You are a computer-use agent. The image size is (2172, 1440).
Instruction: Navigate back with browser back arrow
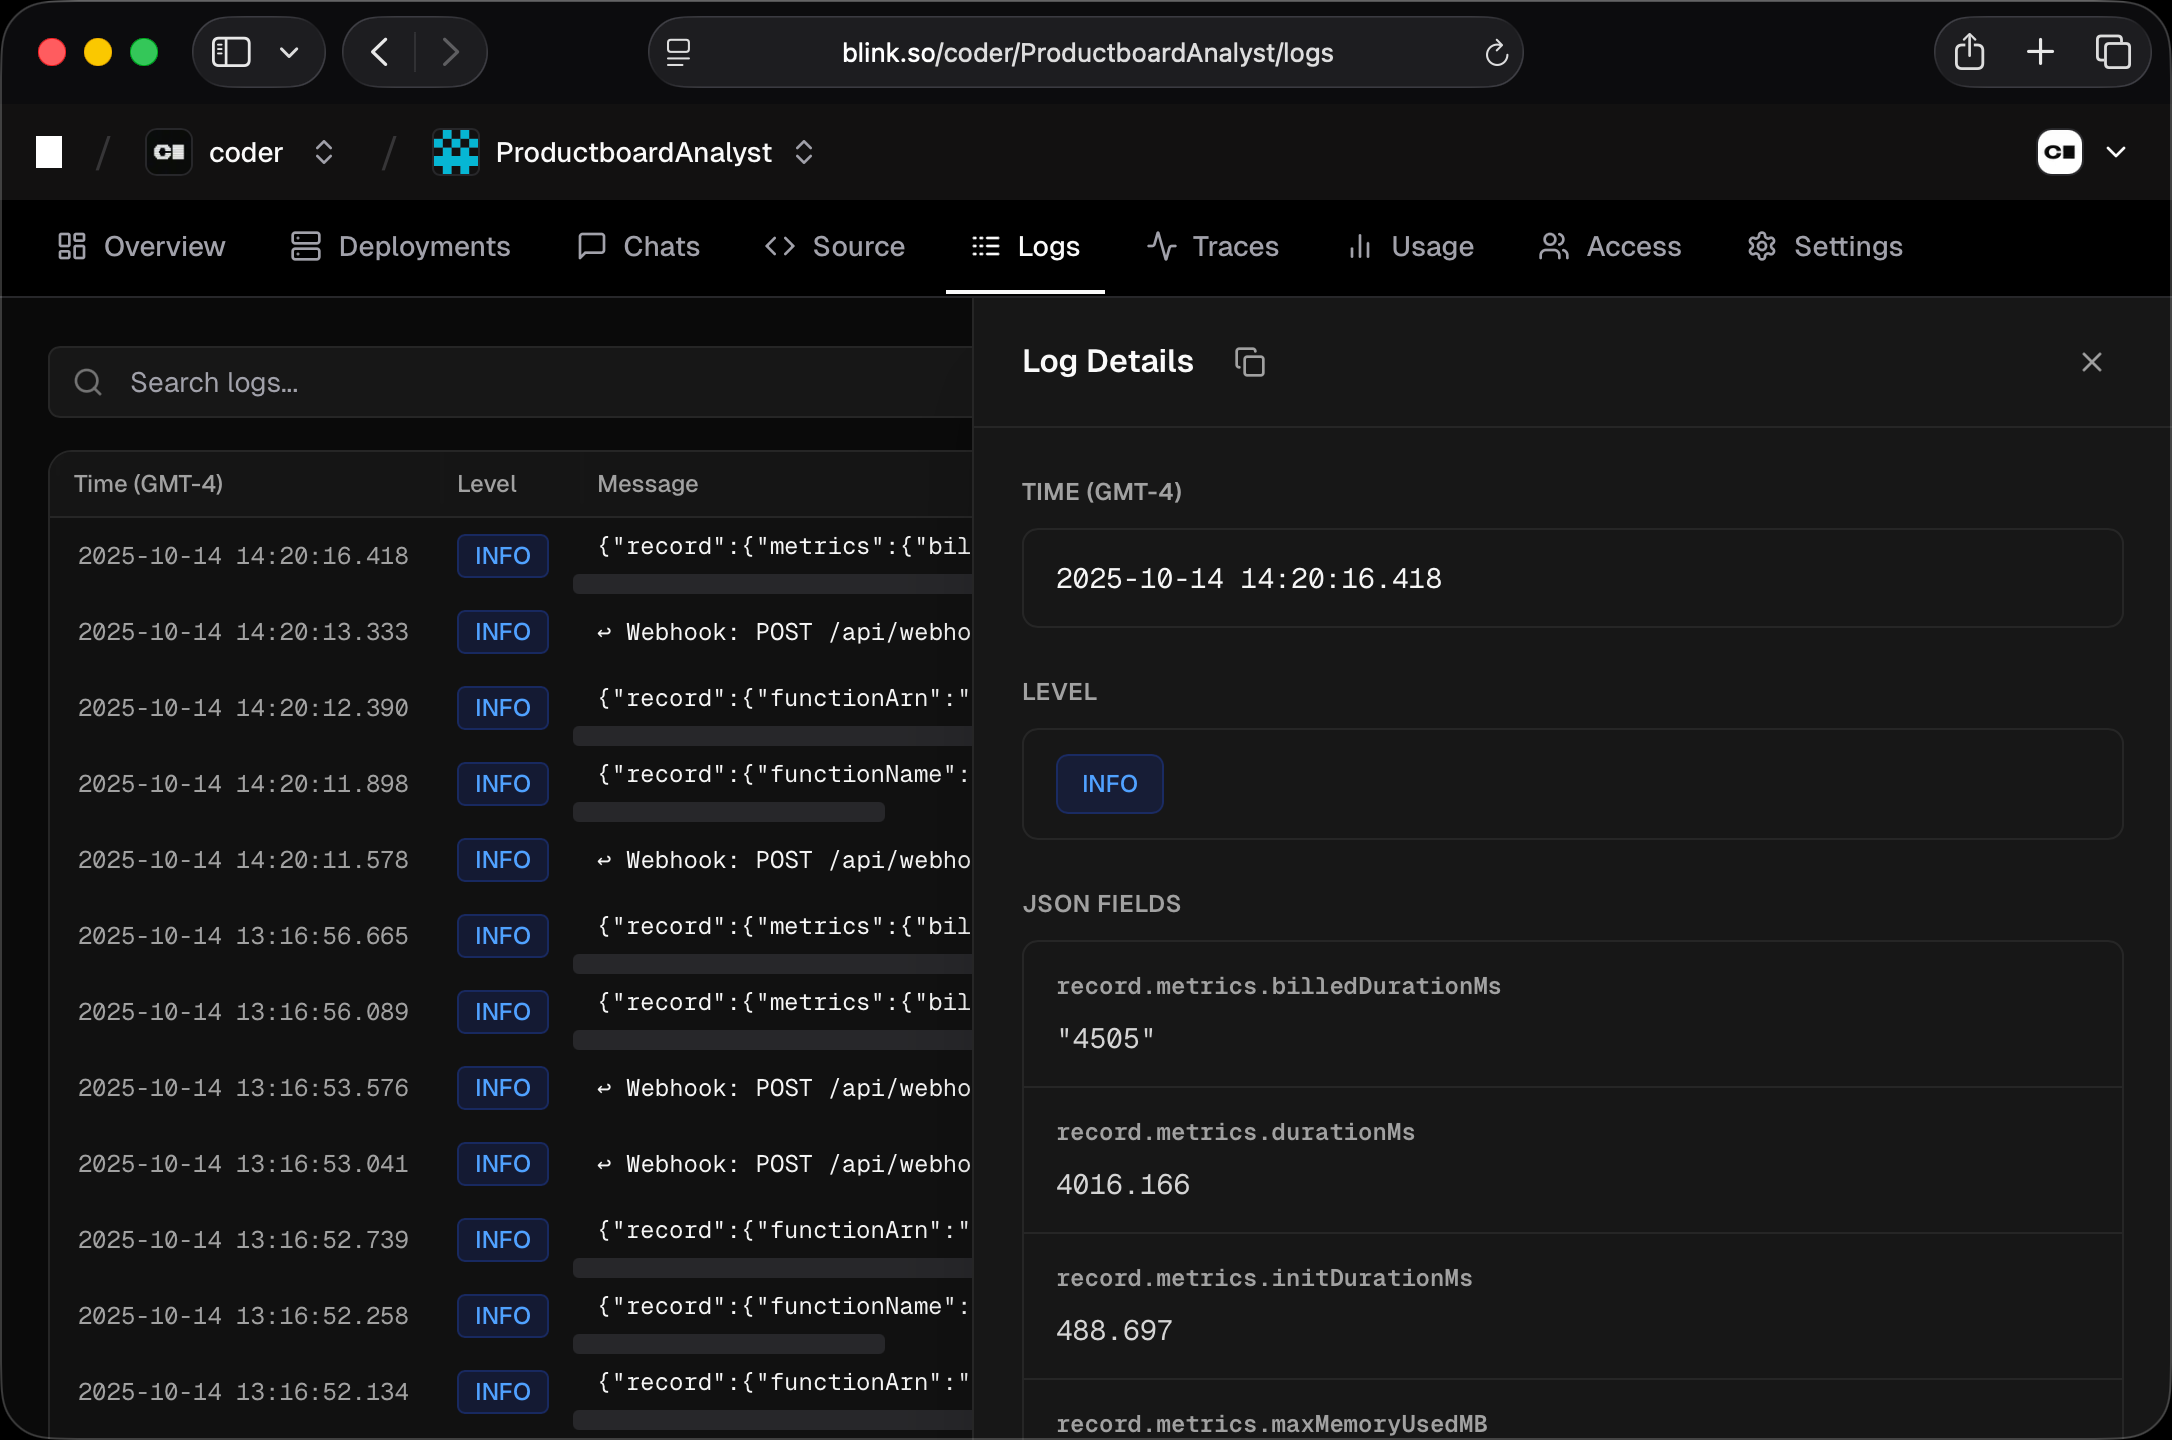point(379,52)
